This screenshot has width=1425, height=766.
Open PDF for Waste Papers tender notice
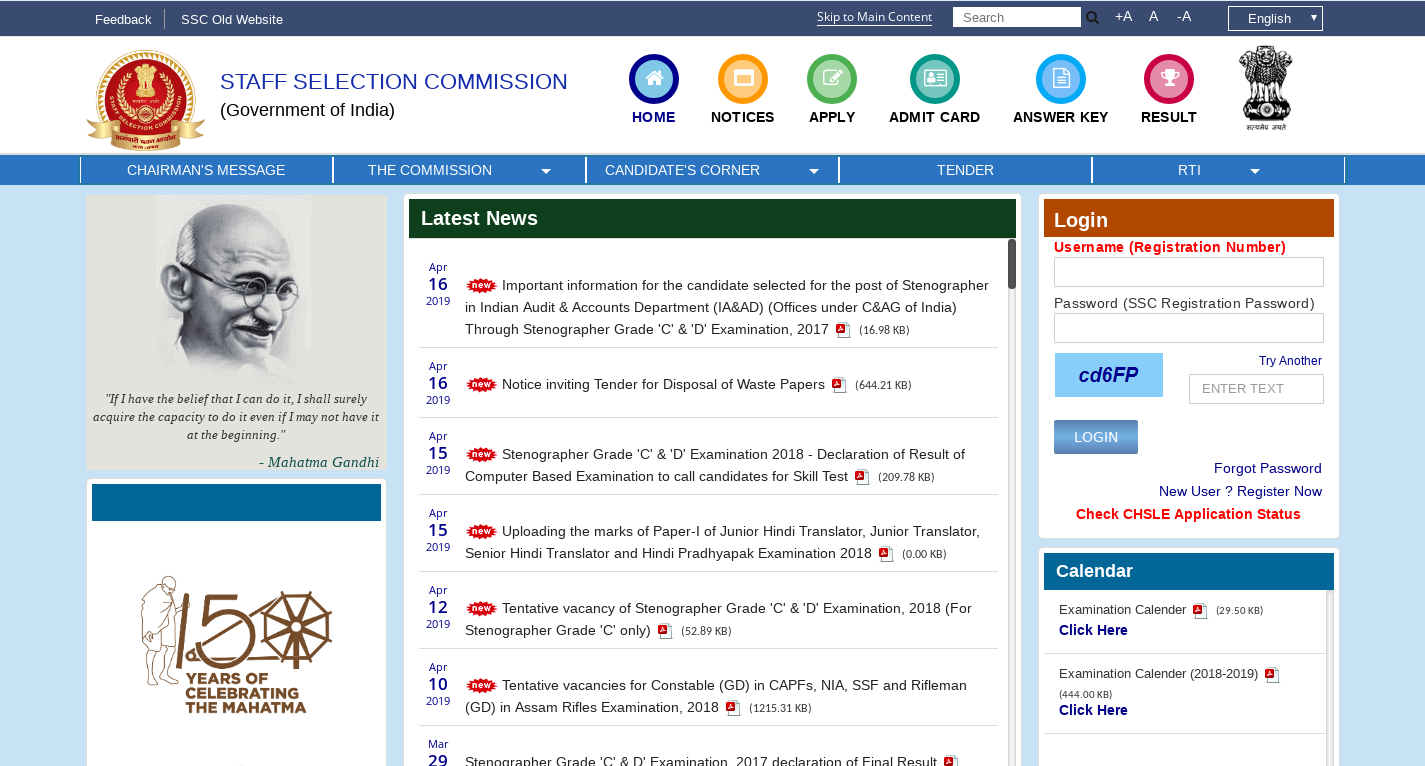pyautogui.click(x=838, y=384)
